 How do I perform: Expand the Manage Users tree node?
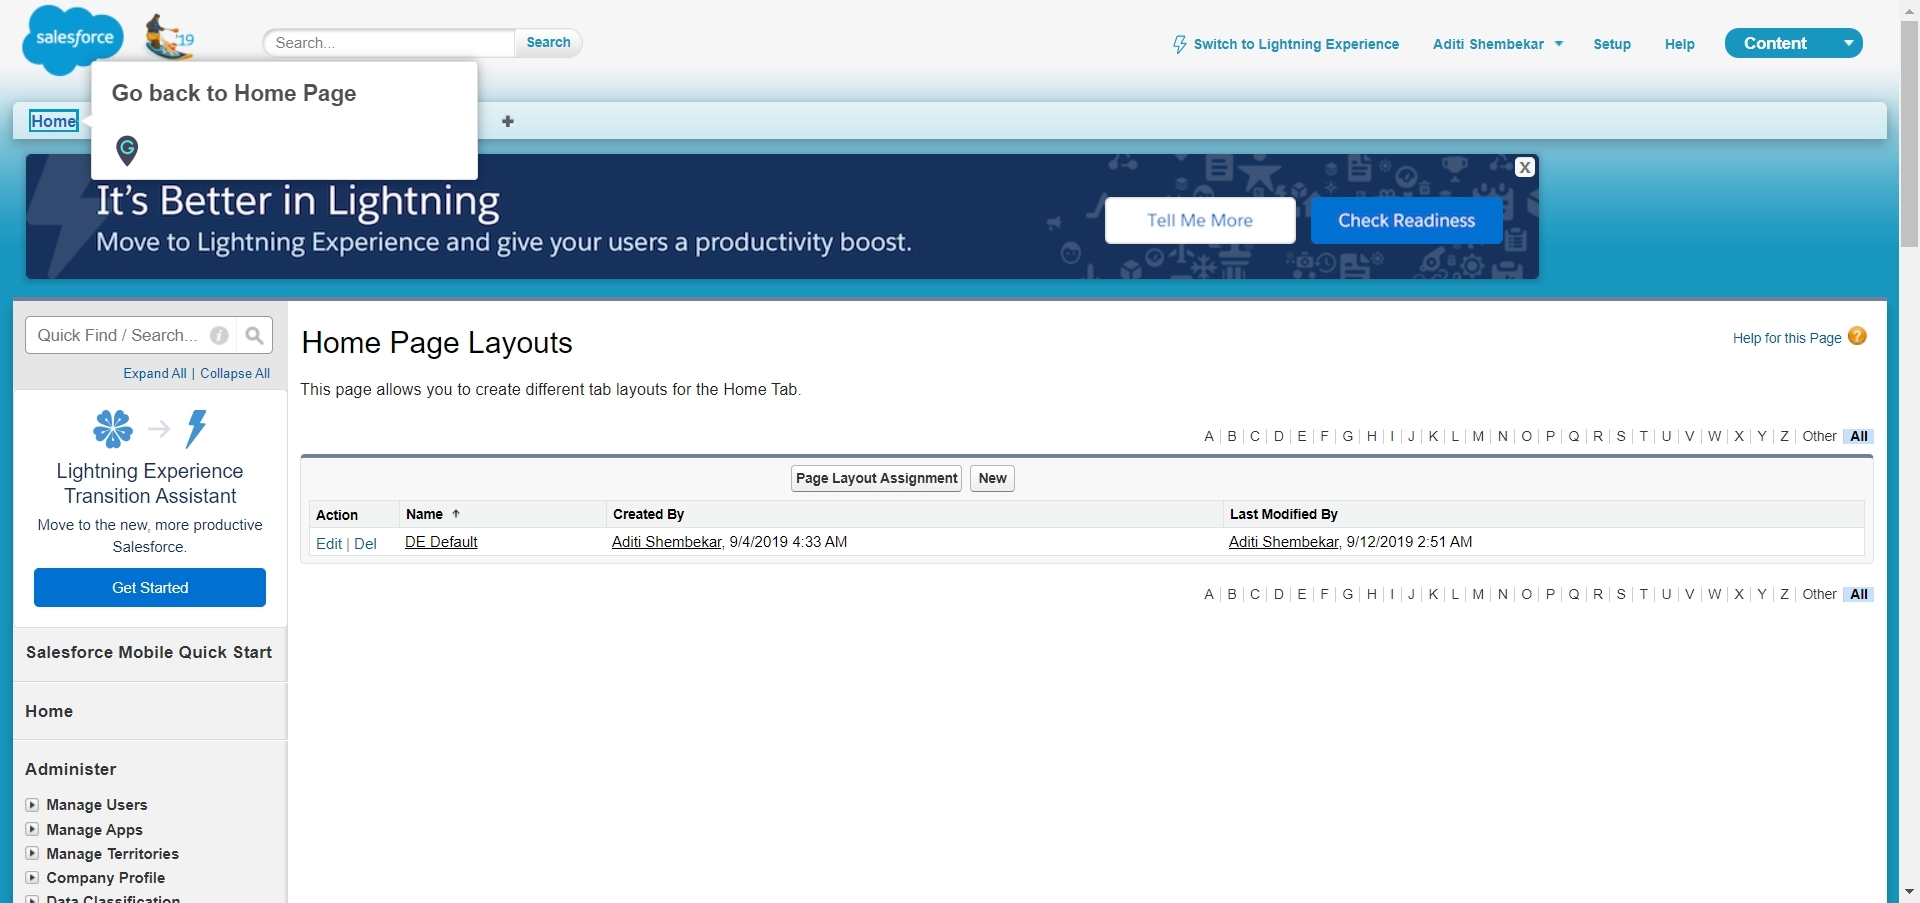tap(32, 805)
